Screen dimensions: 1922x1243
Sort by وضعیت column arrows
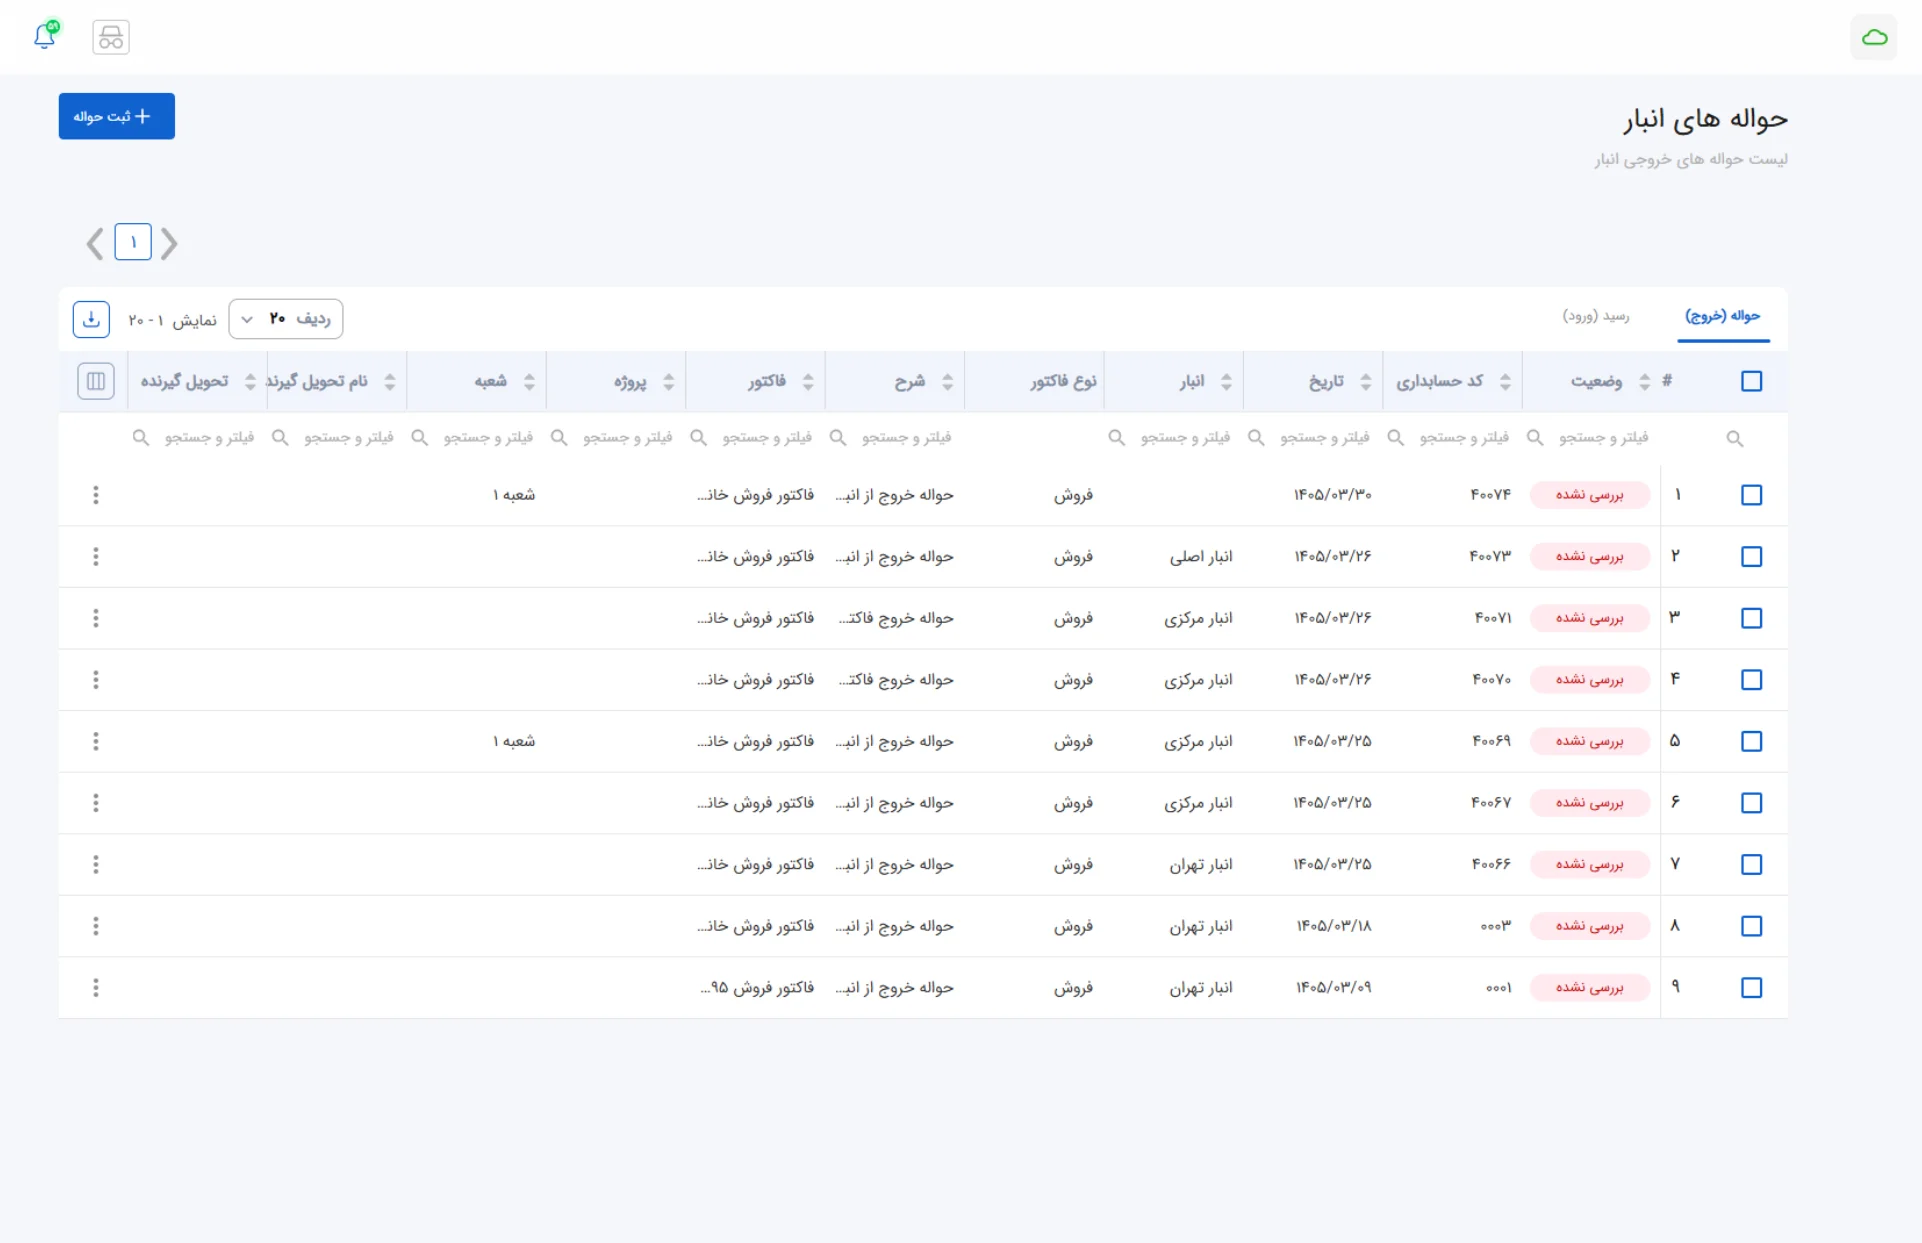(x=1645, y=381)
